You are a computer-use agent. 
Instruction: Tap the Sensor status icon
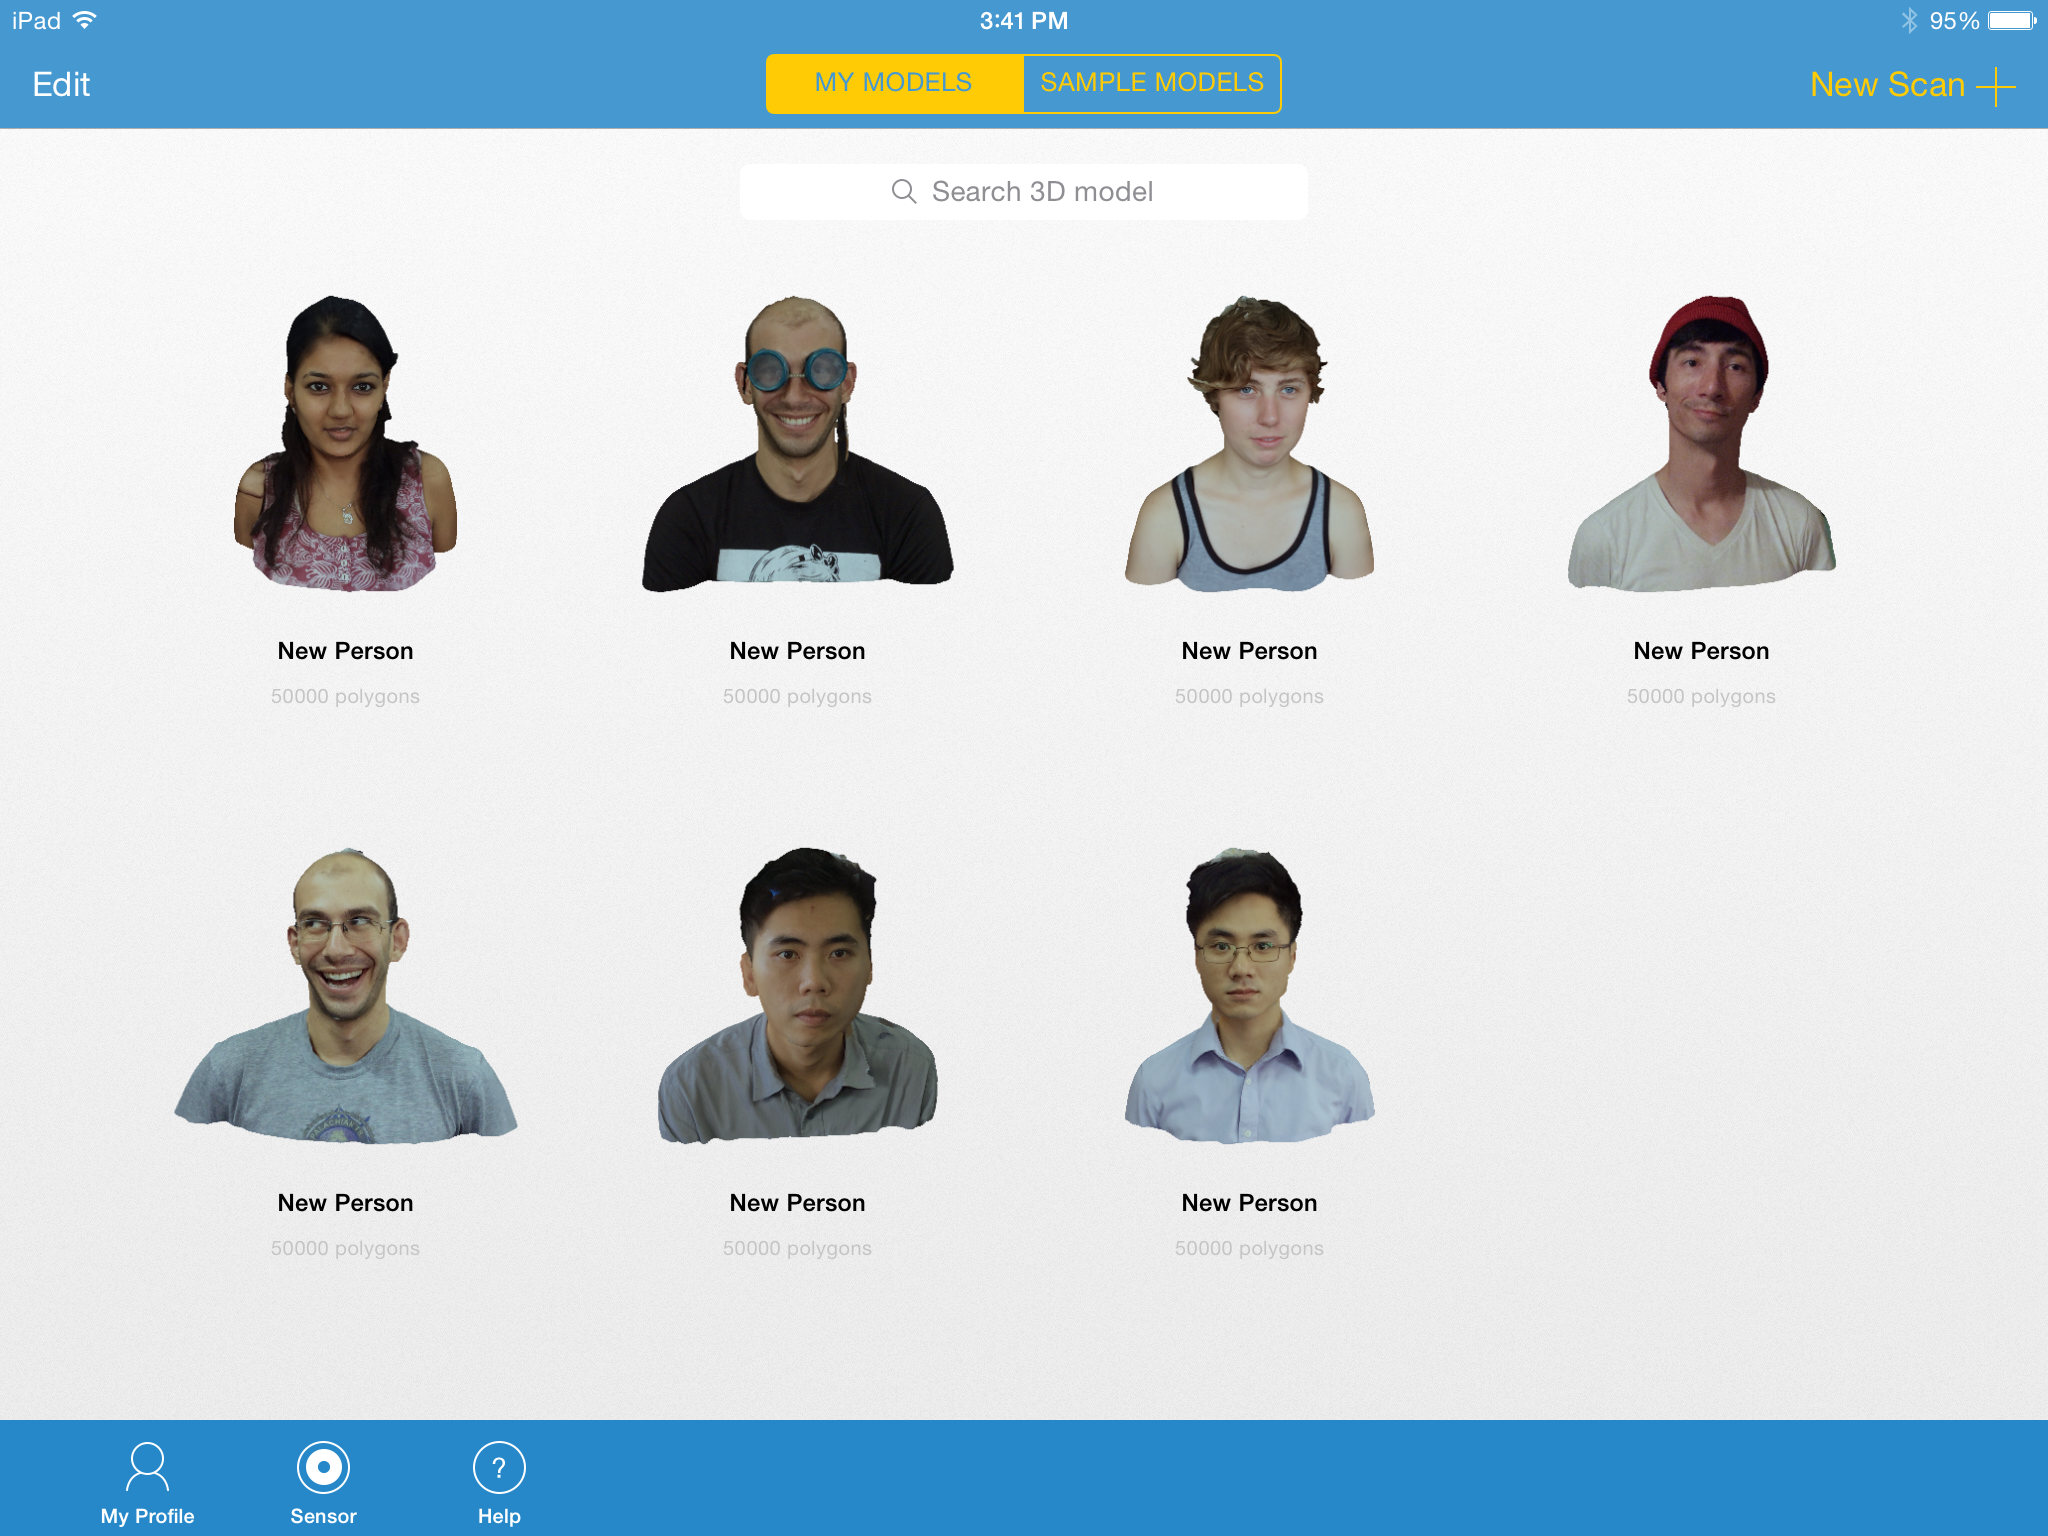point(322,1468)
